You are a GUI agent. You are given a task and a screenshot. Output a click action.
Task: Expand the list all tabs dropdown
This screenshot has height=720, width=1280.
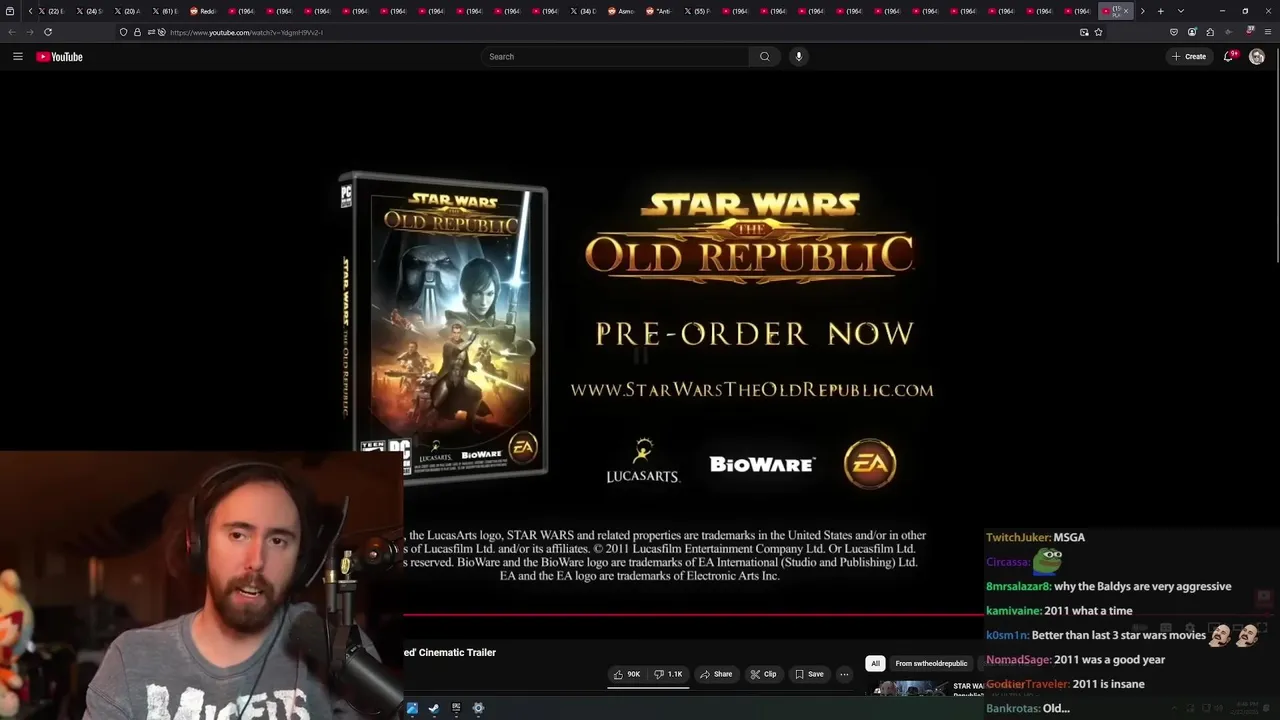[1181, 11]
